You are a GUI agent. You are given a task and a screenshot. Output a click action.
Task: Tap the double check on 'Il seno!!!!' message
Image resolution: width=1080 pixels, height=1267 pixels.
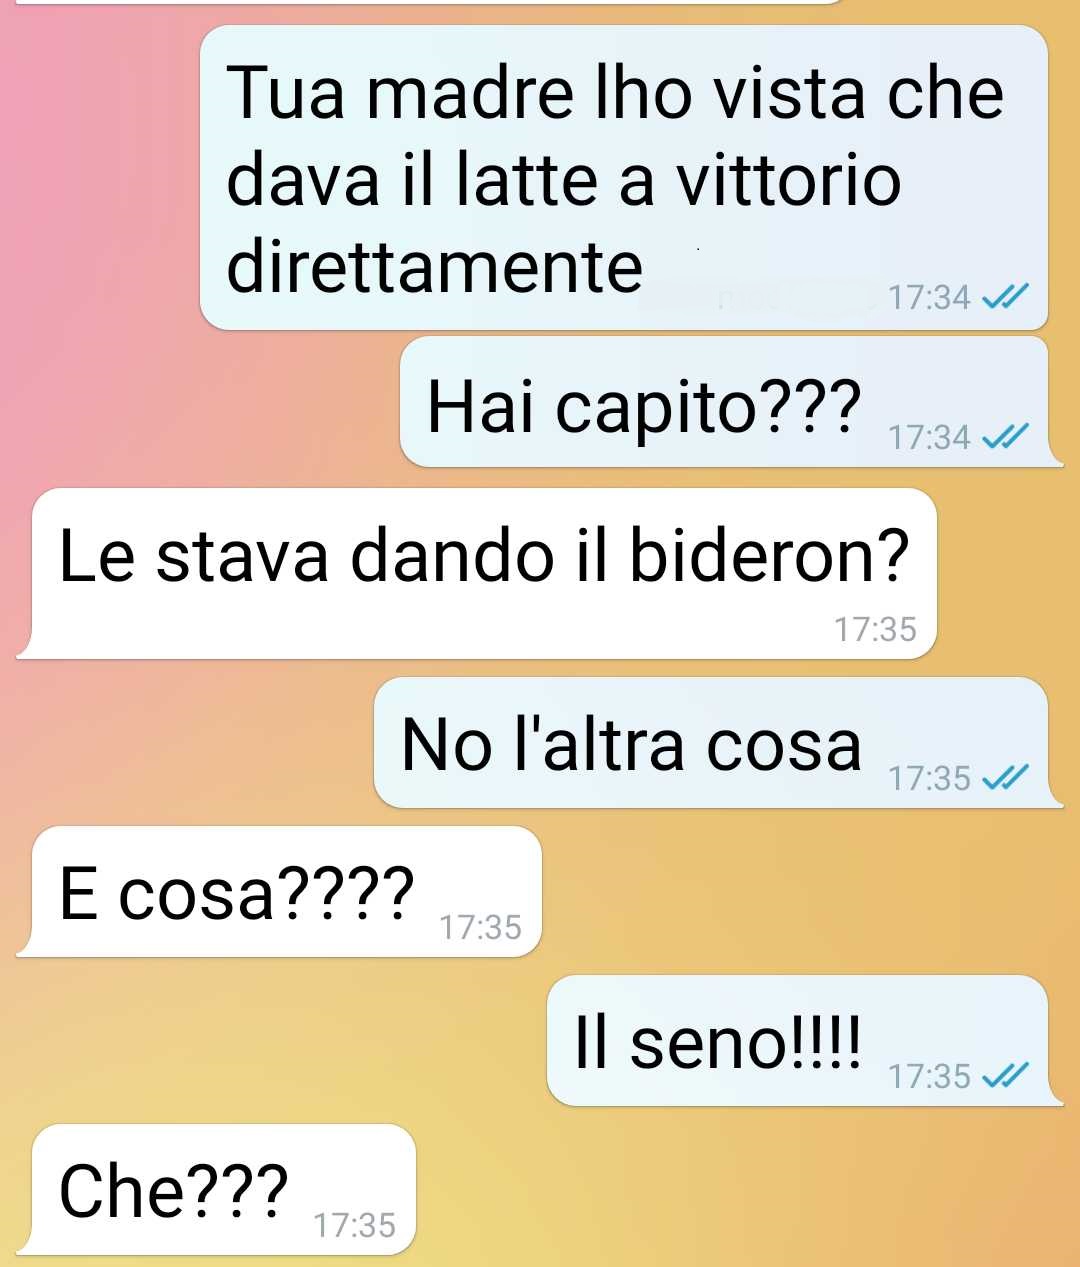pyautogui.click(x=1006, y=1075)
